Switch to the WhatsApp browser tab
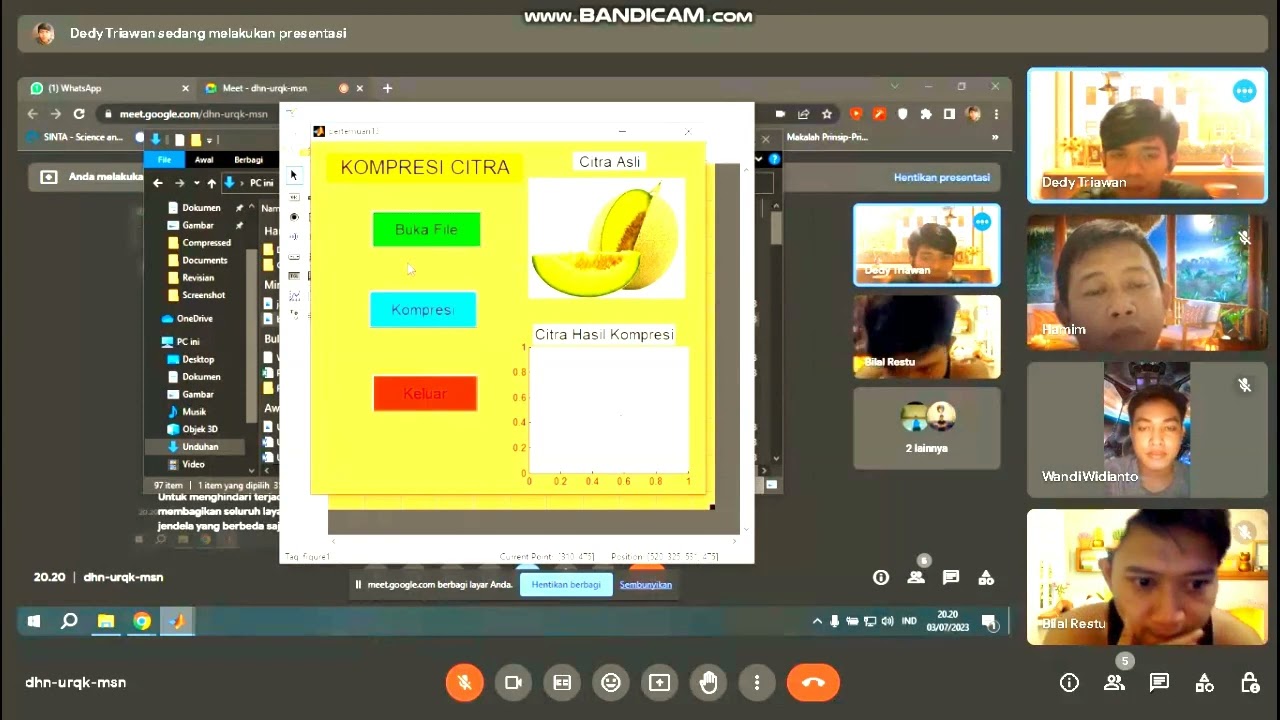Image resolution: width=1280 pixels, height=720 pixels. click(108, 88)
